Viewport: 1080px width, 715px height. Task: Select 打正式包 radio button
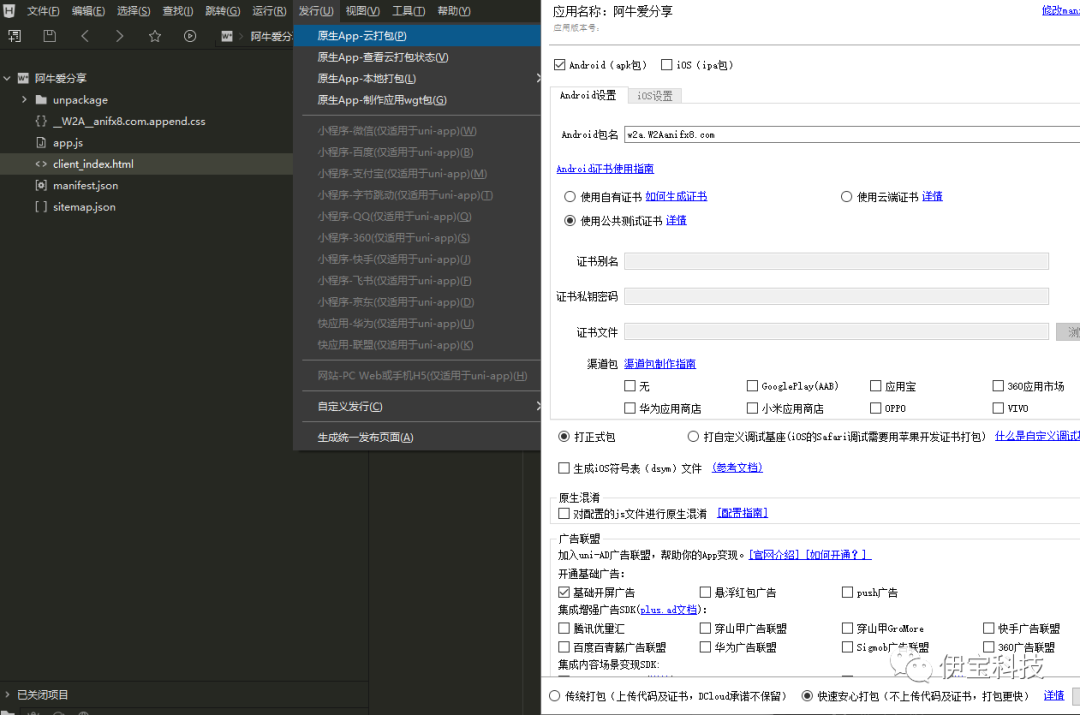click(x=564, y=436)
